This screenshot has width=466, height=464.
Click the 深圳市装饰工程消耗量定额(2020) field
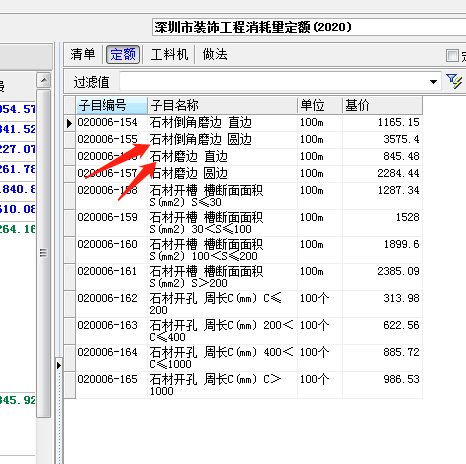tap(309, 27)
